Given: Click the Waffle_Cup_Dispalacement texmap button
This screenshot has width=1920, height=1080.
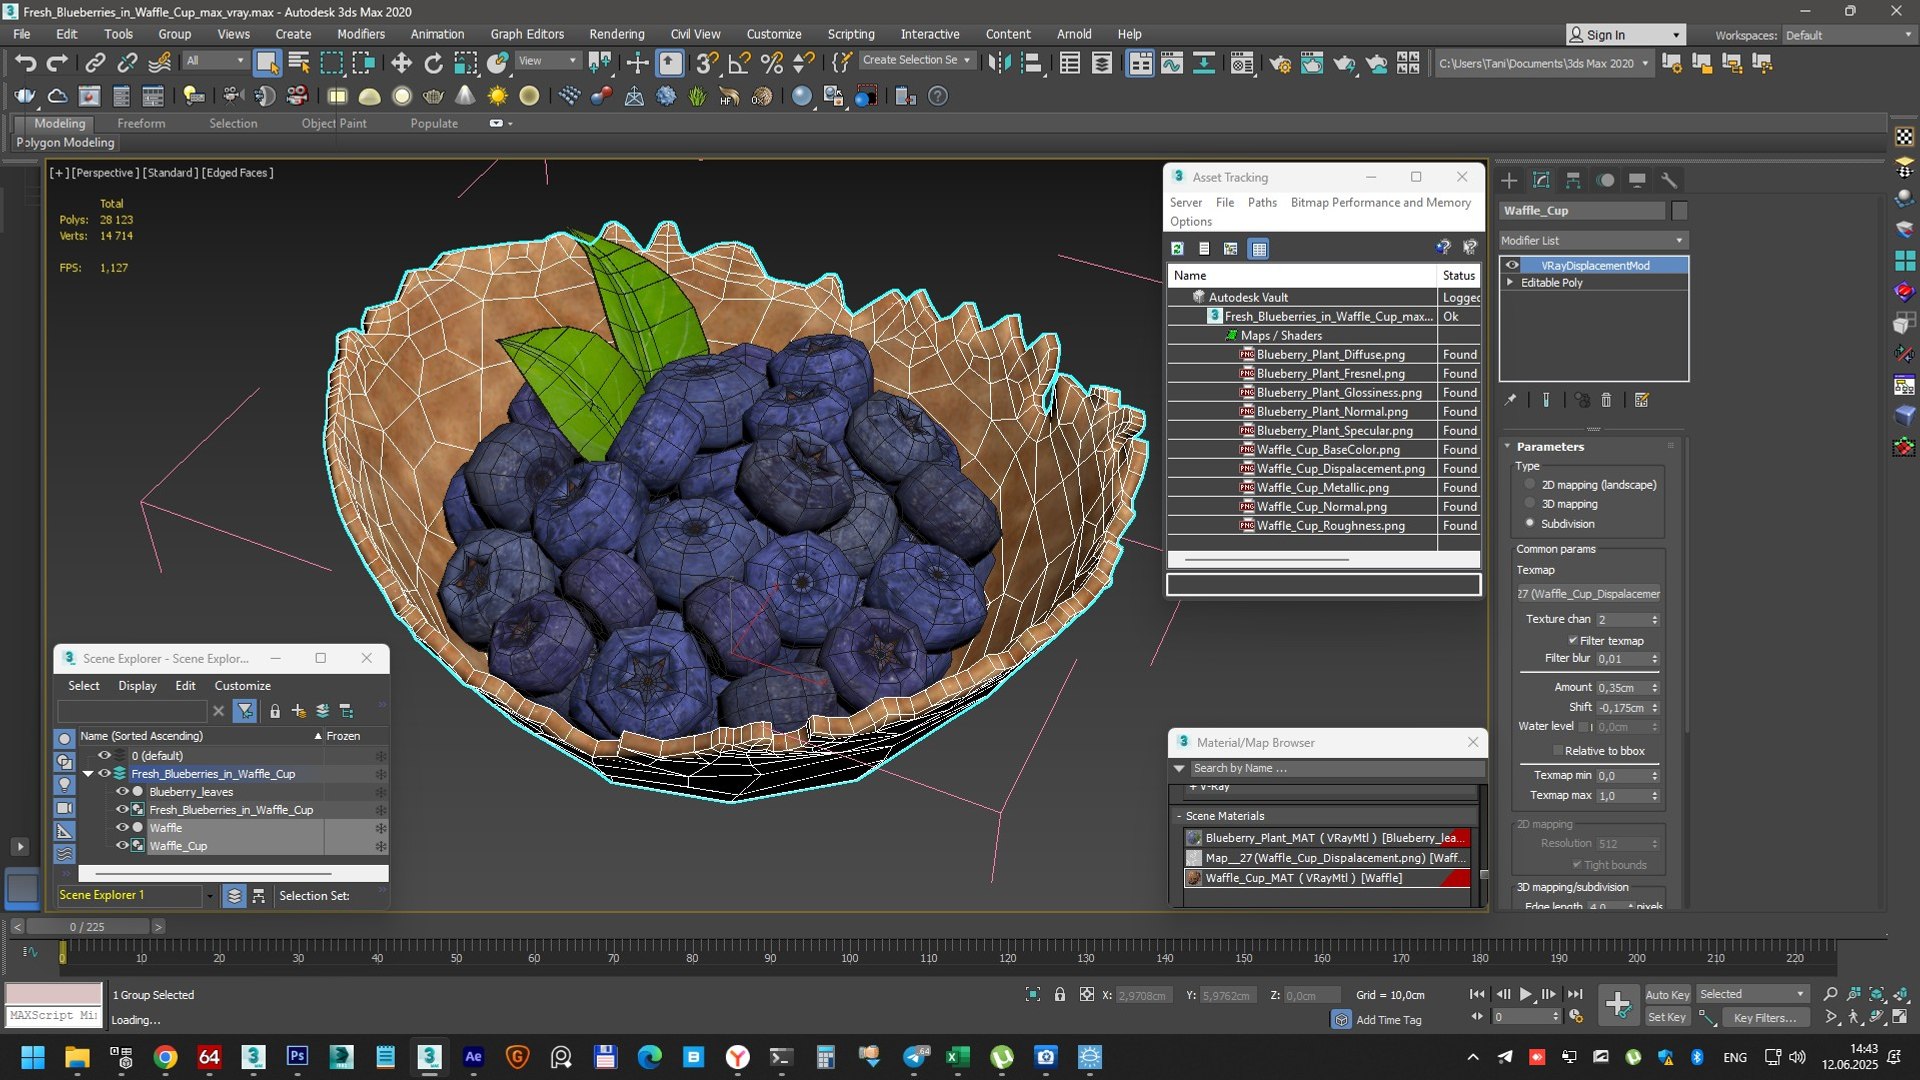Looking at the screenshot, I should [1588, 594].
